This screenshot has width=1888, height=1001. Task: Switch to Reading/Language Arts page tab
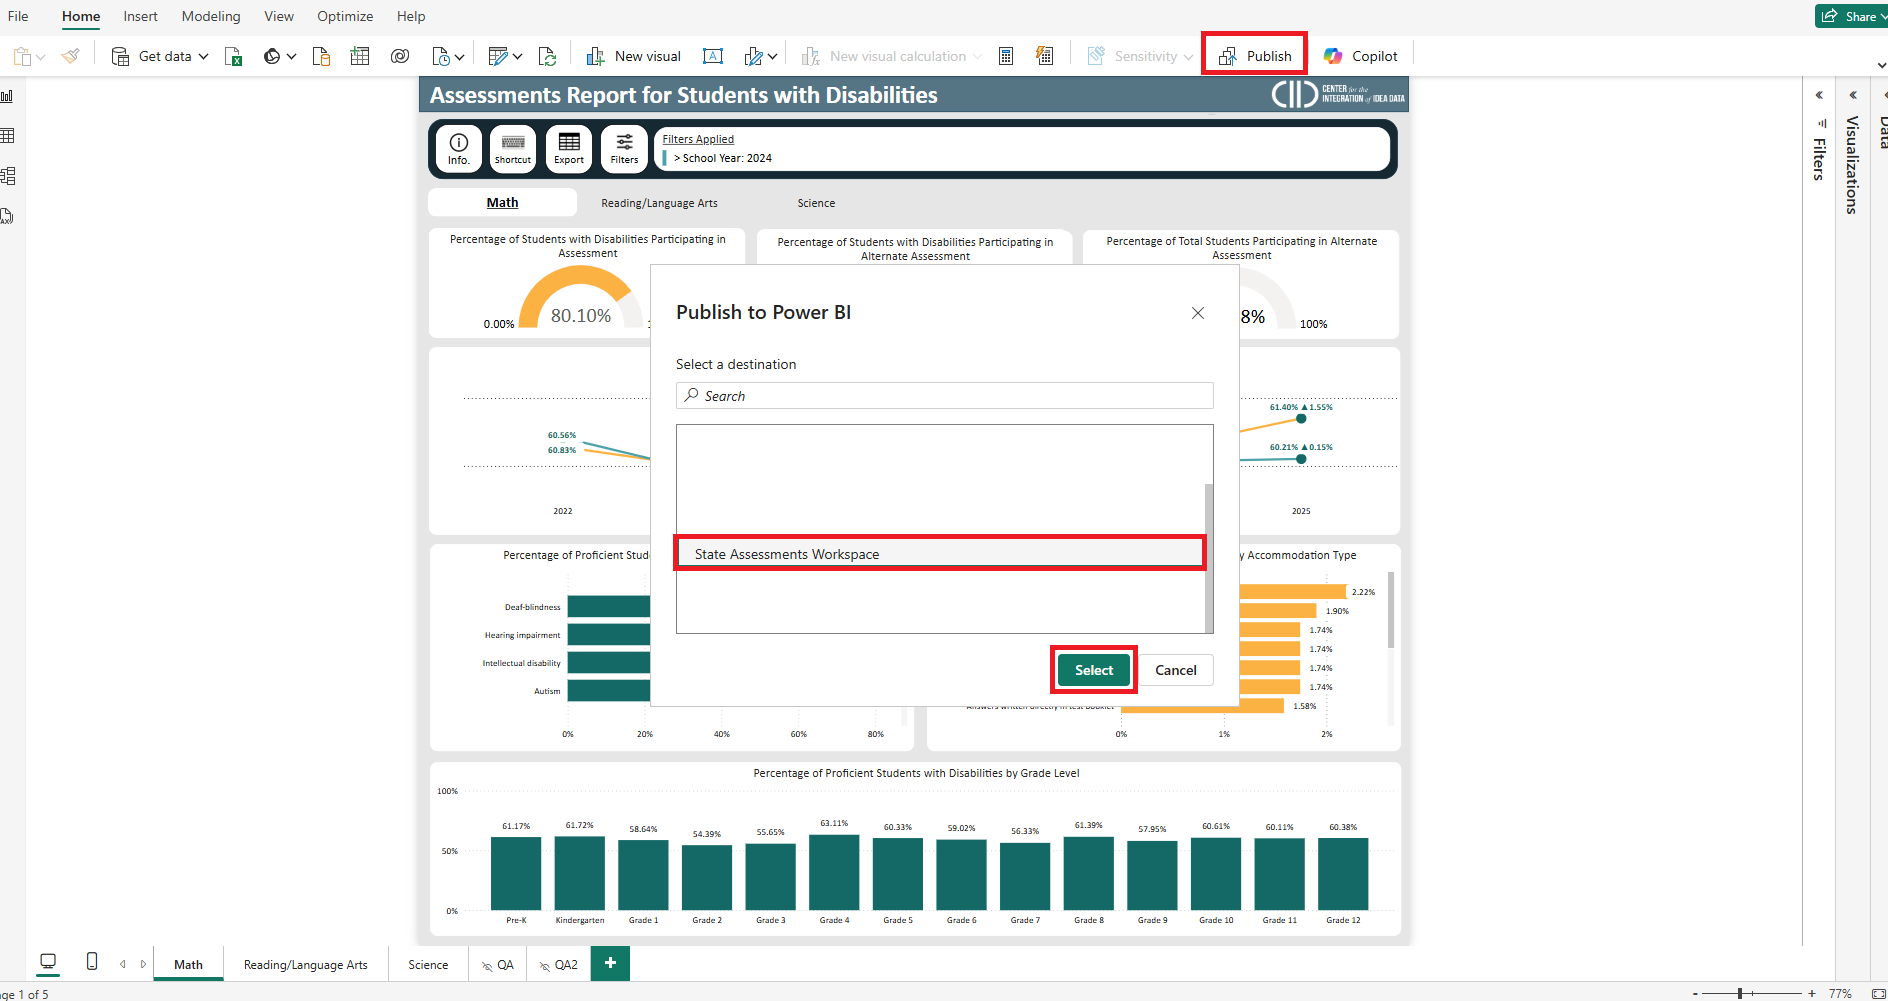(305, 965)
